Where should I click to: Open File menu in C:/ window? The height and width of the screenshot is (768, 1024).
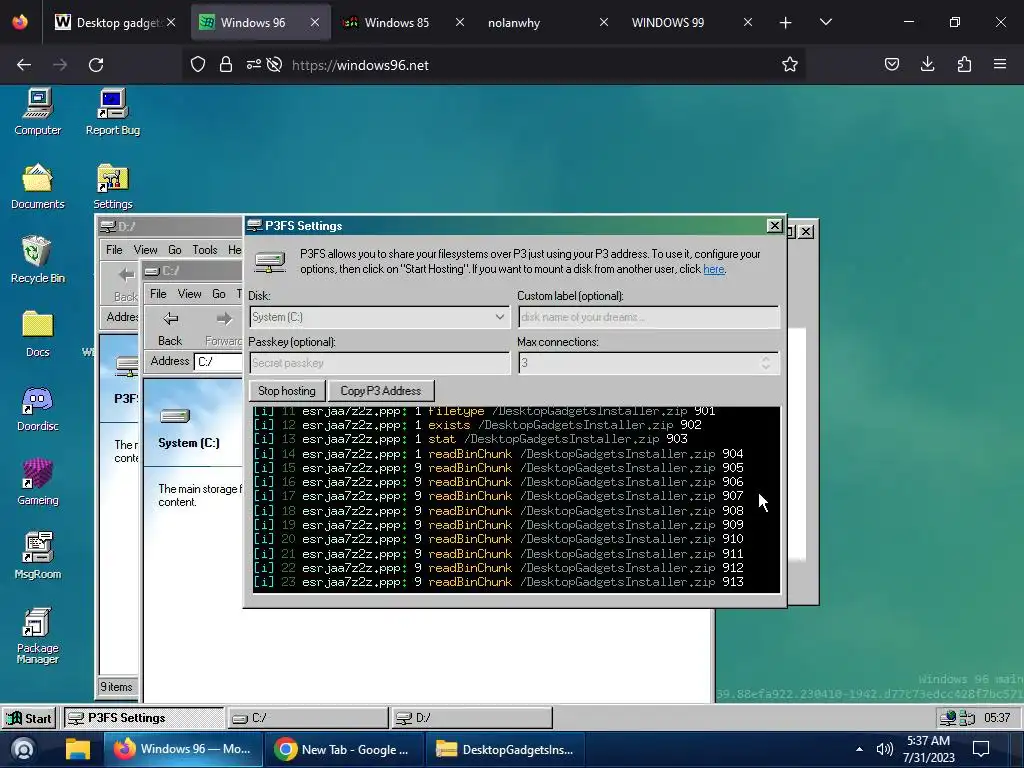(x=158, y=294)
